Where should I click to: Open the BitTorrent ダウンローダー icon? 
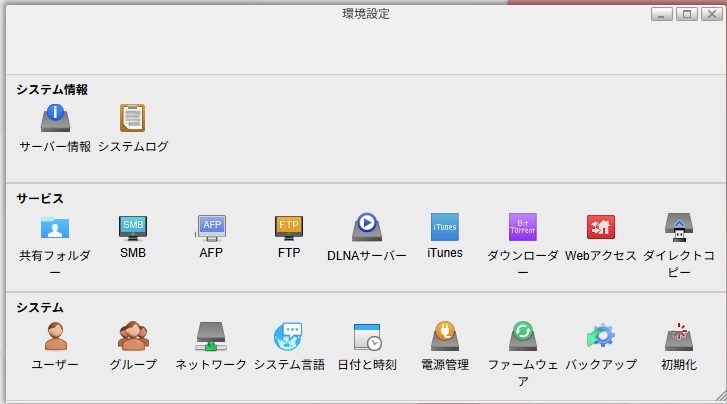pyautogui.click(x=523, y=227)
